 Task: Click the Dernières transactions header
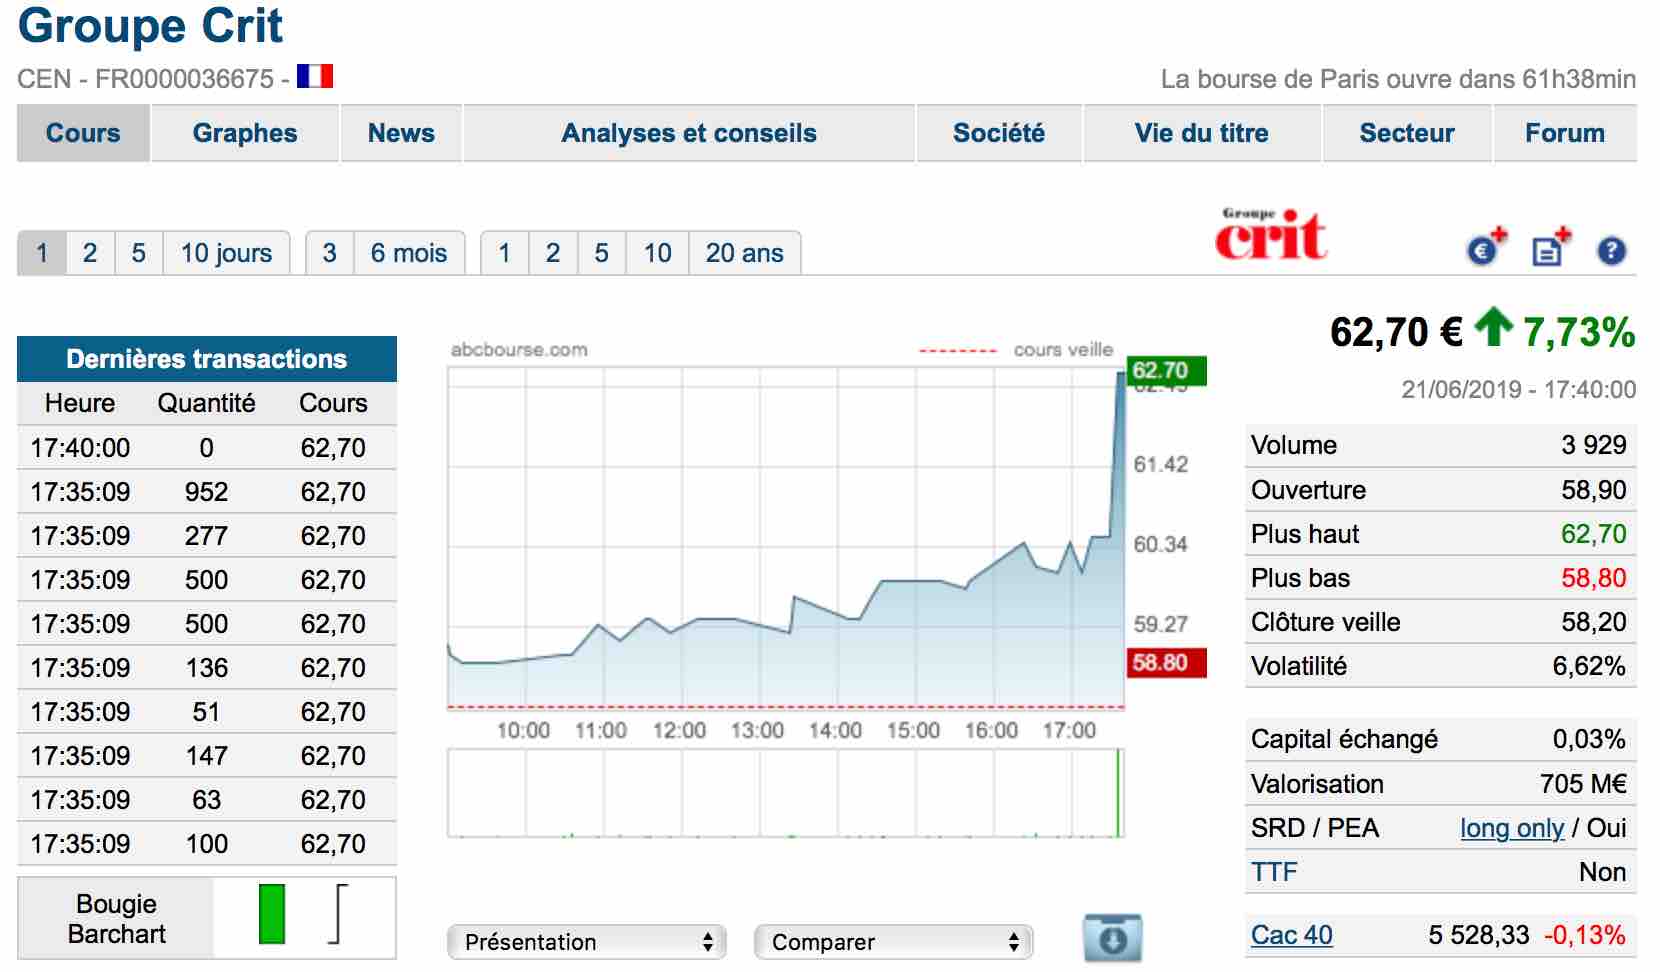click(207, 359)
